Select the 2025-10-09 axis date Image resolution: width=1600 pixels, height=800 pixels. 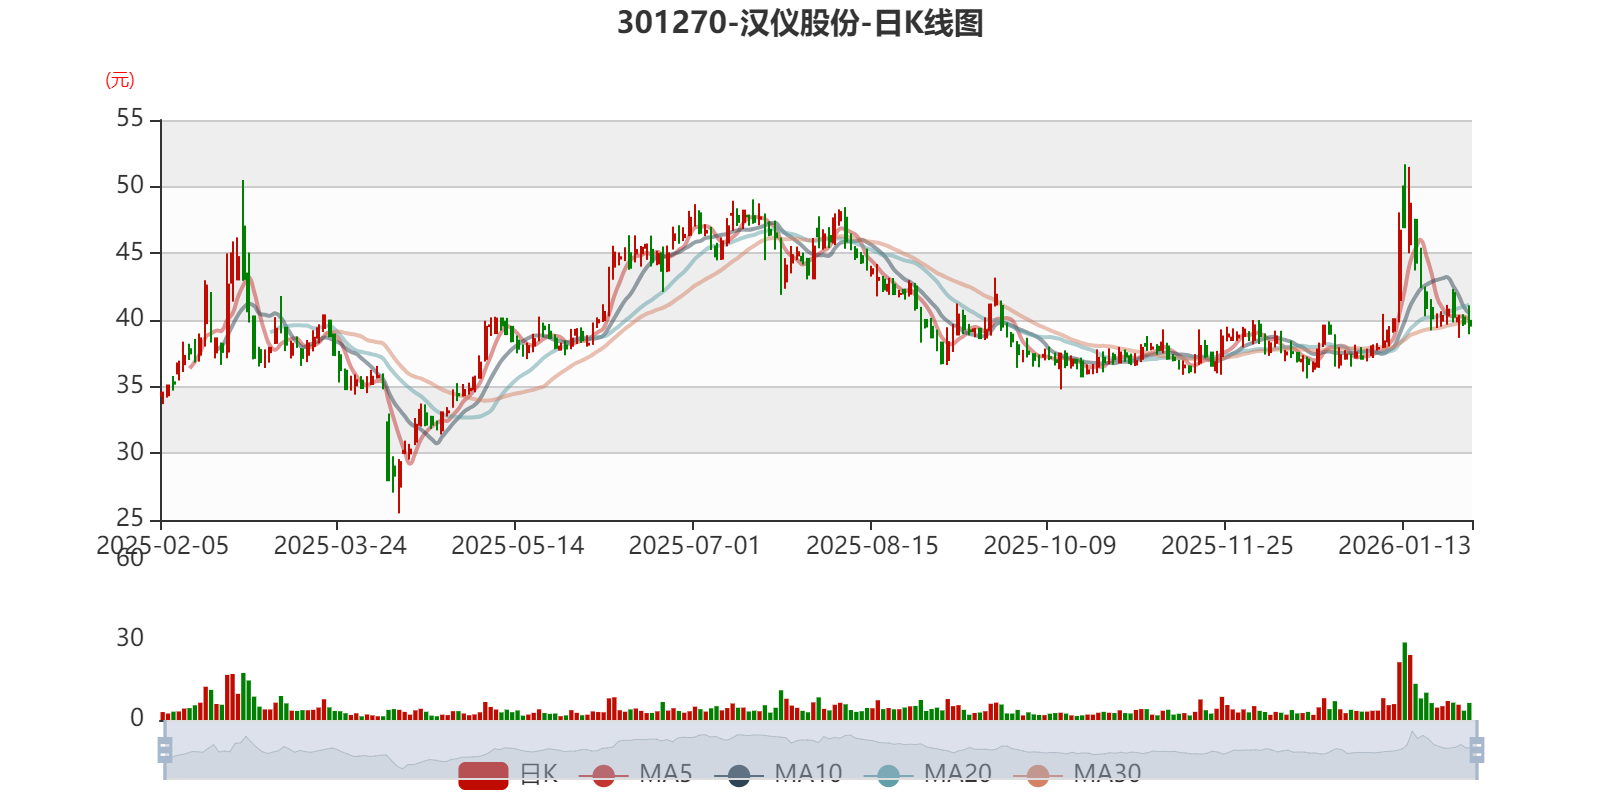[x=1050, y=546]
